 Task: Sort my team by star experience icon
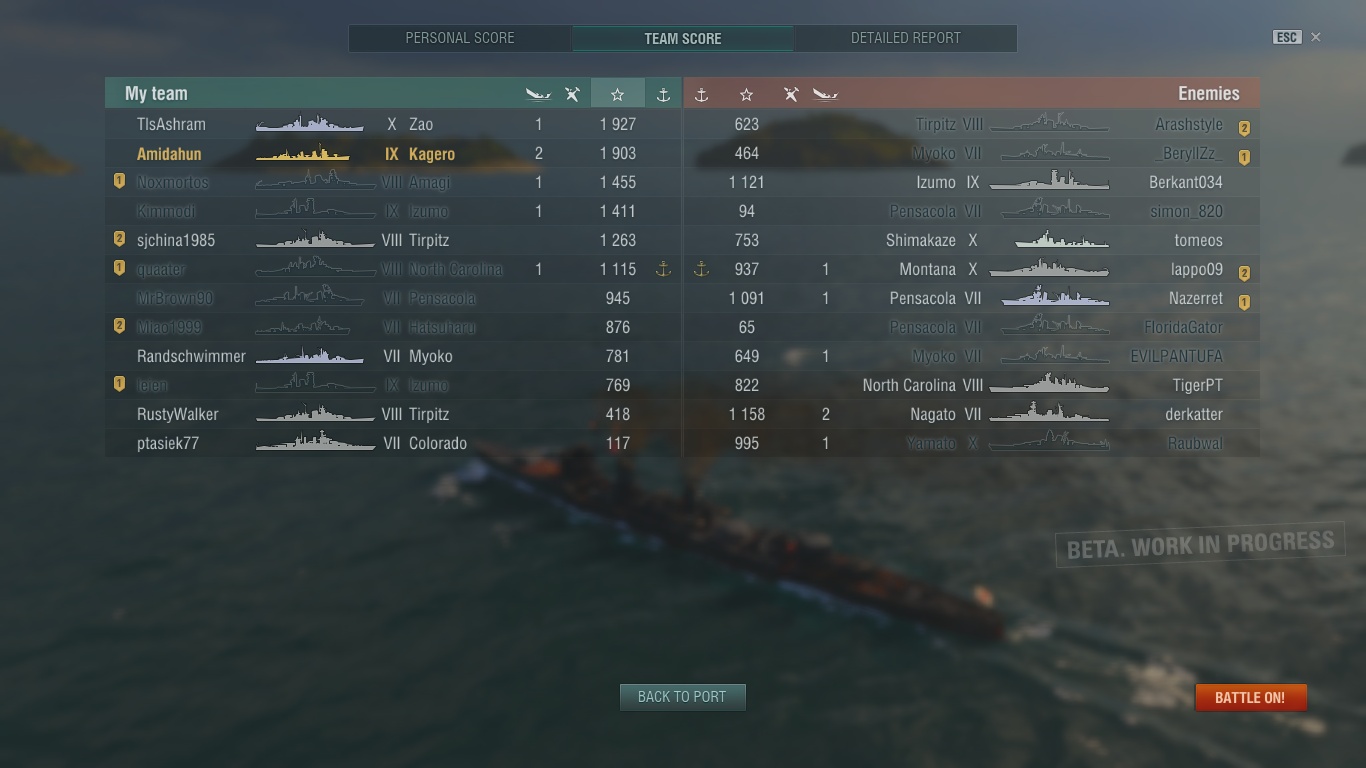click(x=617, y=94)
